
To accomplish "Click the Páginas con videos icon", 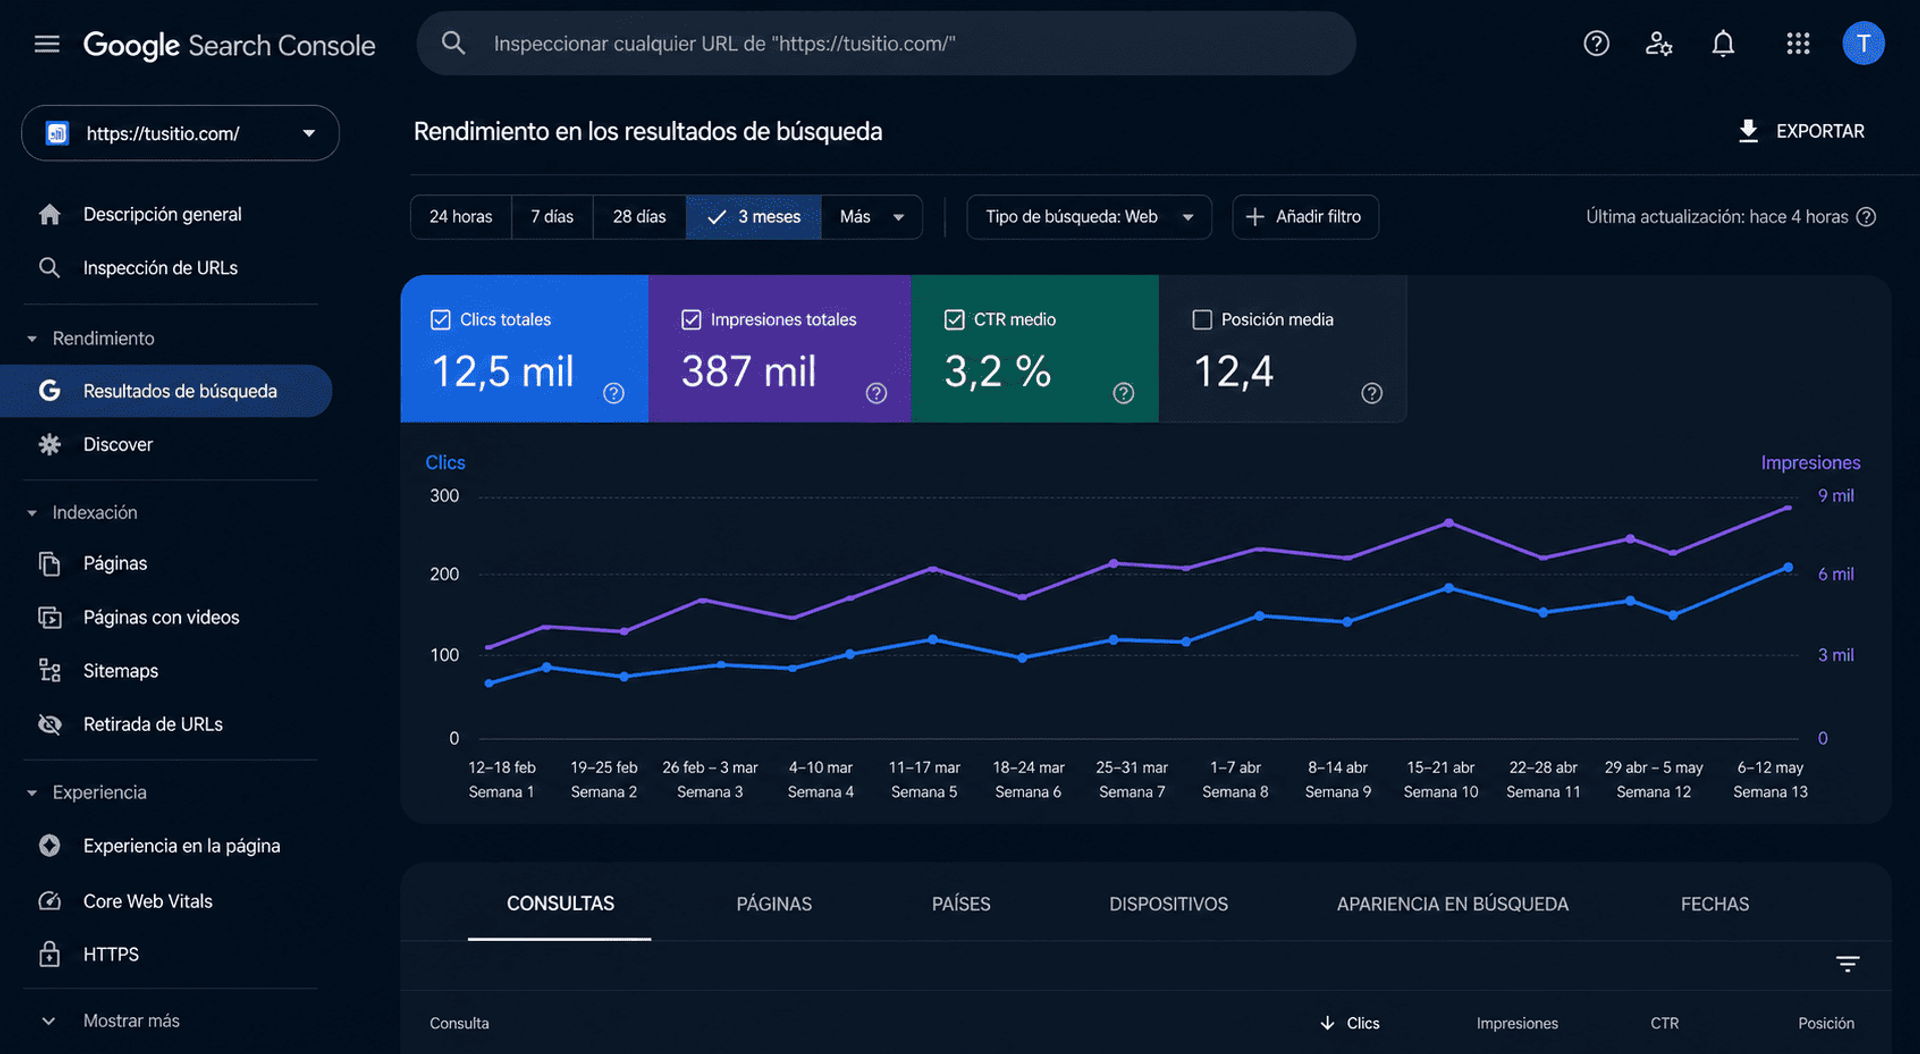I will click(x=49, y=617).
